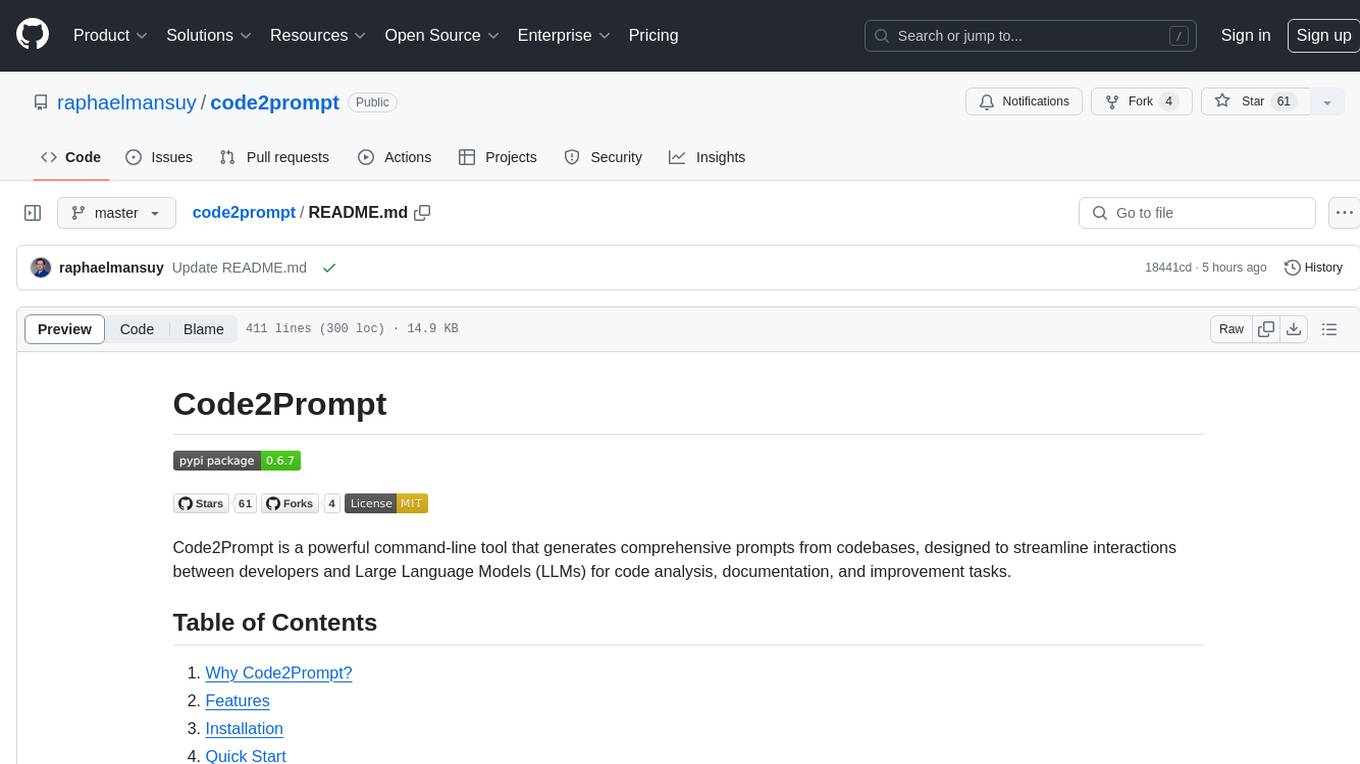Go to the Installation section
This screenshot has width=1360, height=764.
[x=244, y=729]
